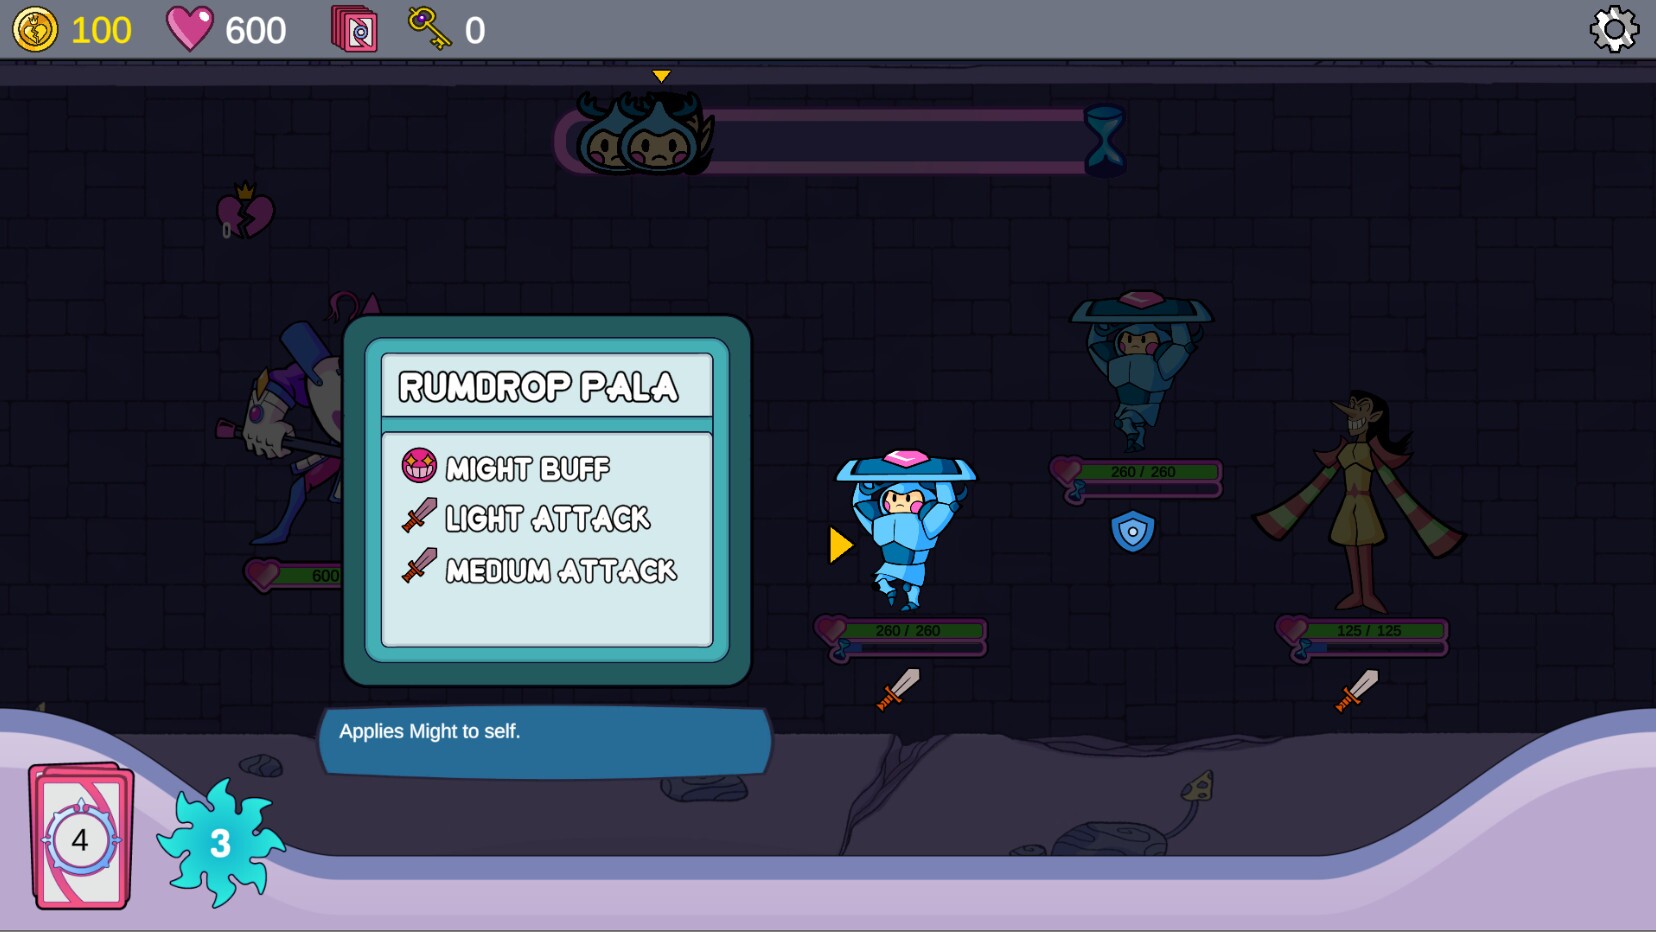Click the card deck showing 4 remaining
Viewport: 1656px width, 932px height.
(78, 838)
